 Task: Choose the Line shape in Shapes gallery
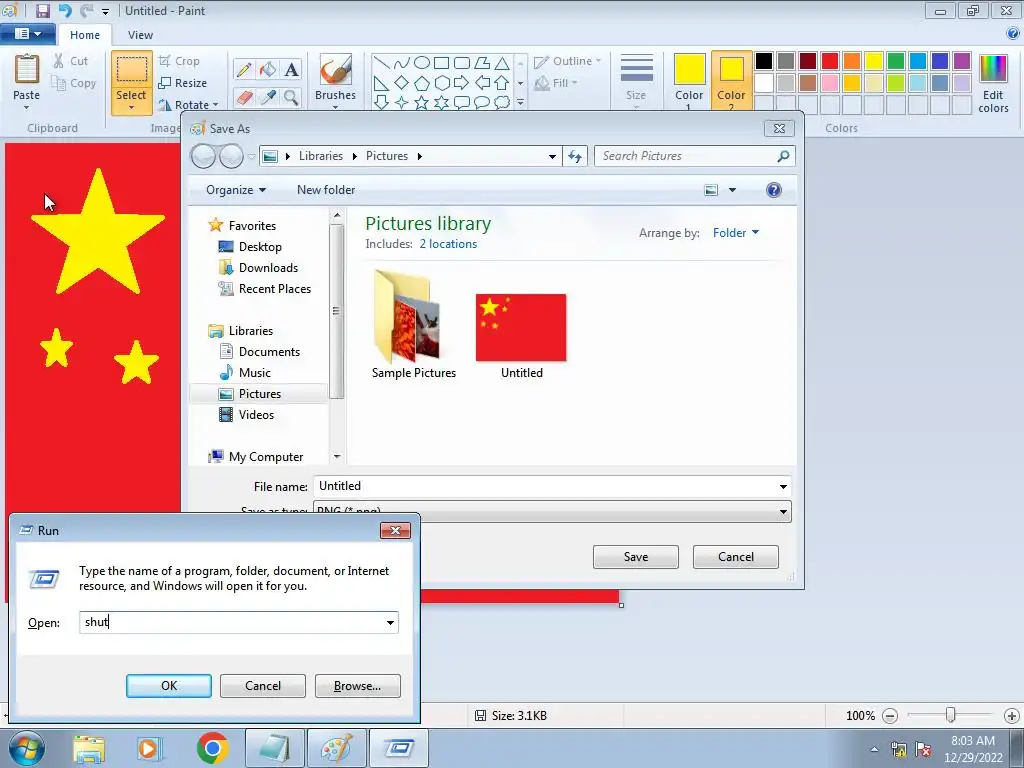click(381, 63)
